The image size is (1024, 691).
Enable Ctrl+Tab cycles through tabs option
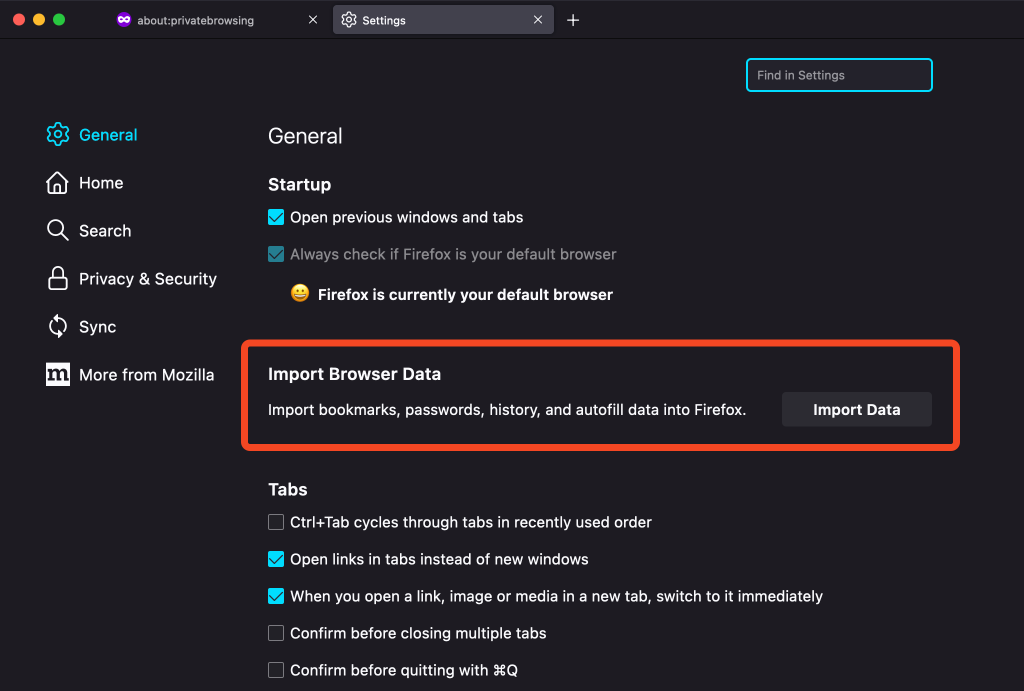click(x=276, y=522)
